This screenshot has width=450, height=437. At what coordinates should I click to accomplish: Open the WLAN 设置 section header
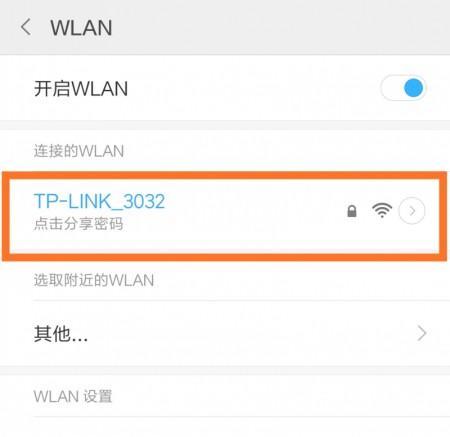(x=73, y=397)
